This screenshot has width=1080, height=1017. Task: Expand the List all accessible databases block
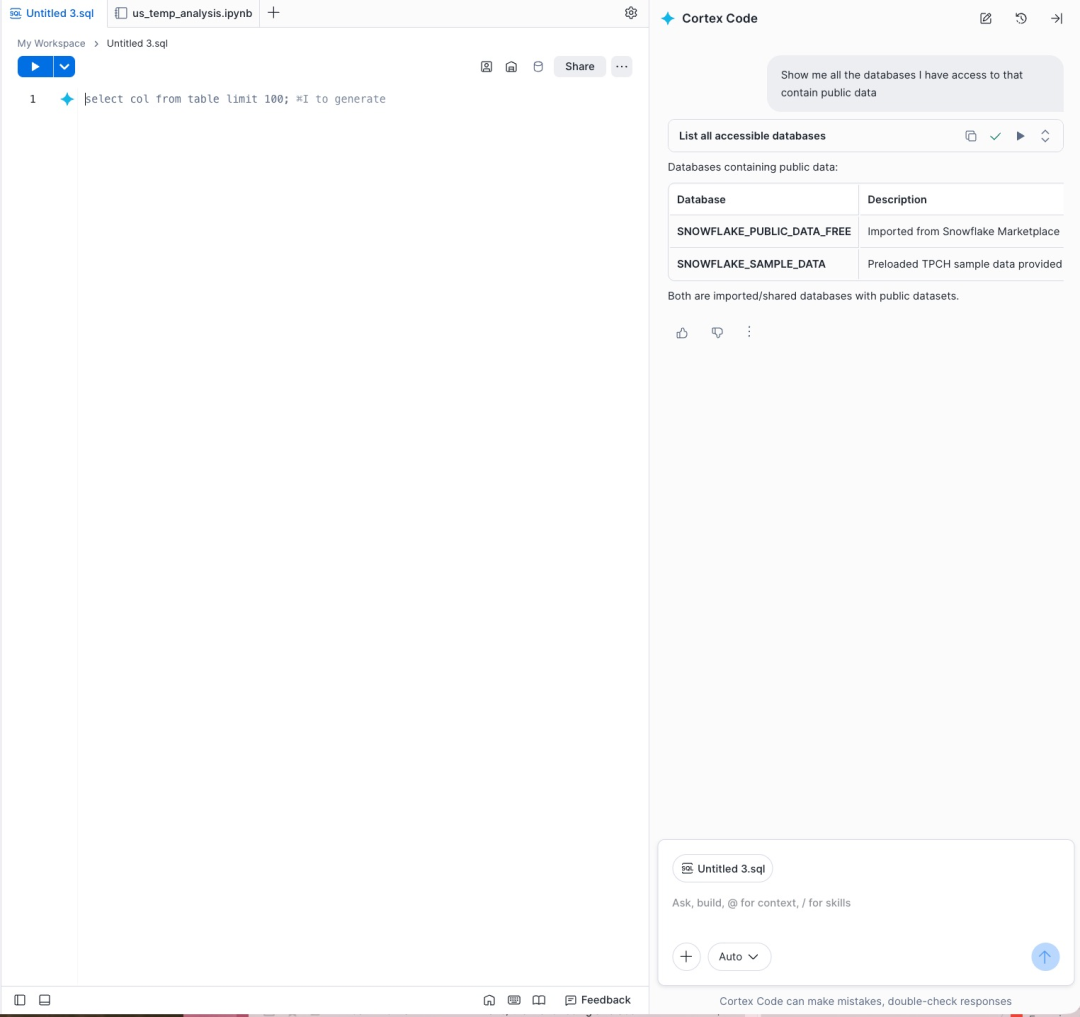click(x=1045, y=136)
